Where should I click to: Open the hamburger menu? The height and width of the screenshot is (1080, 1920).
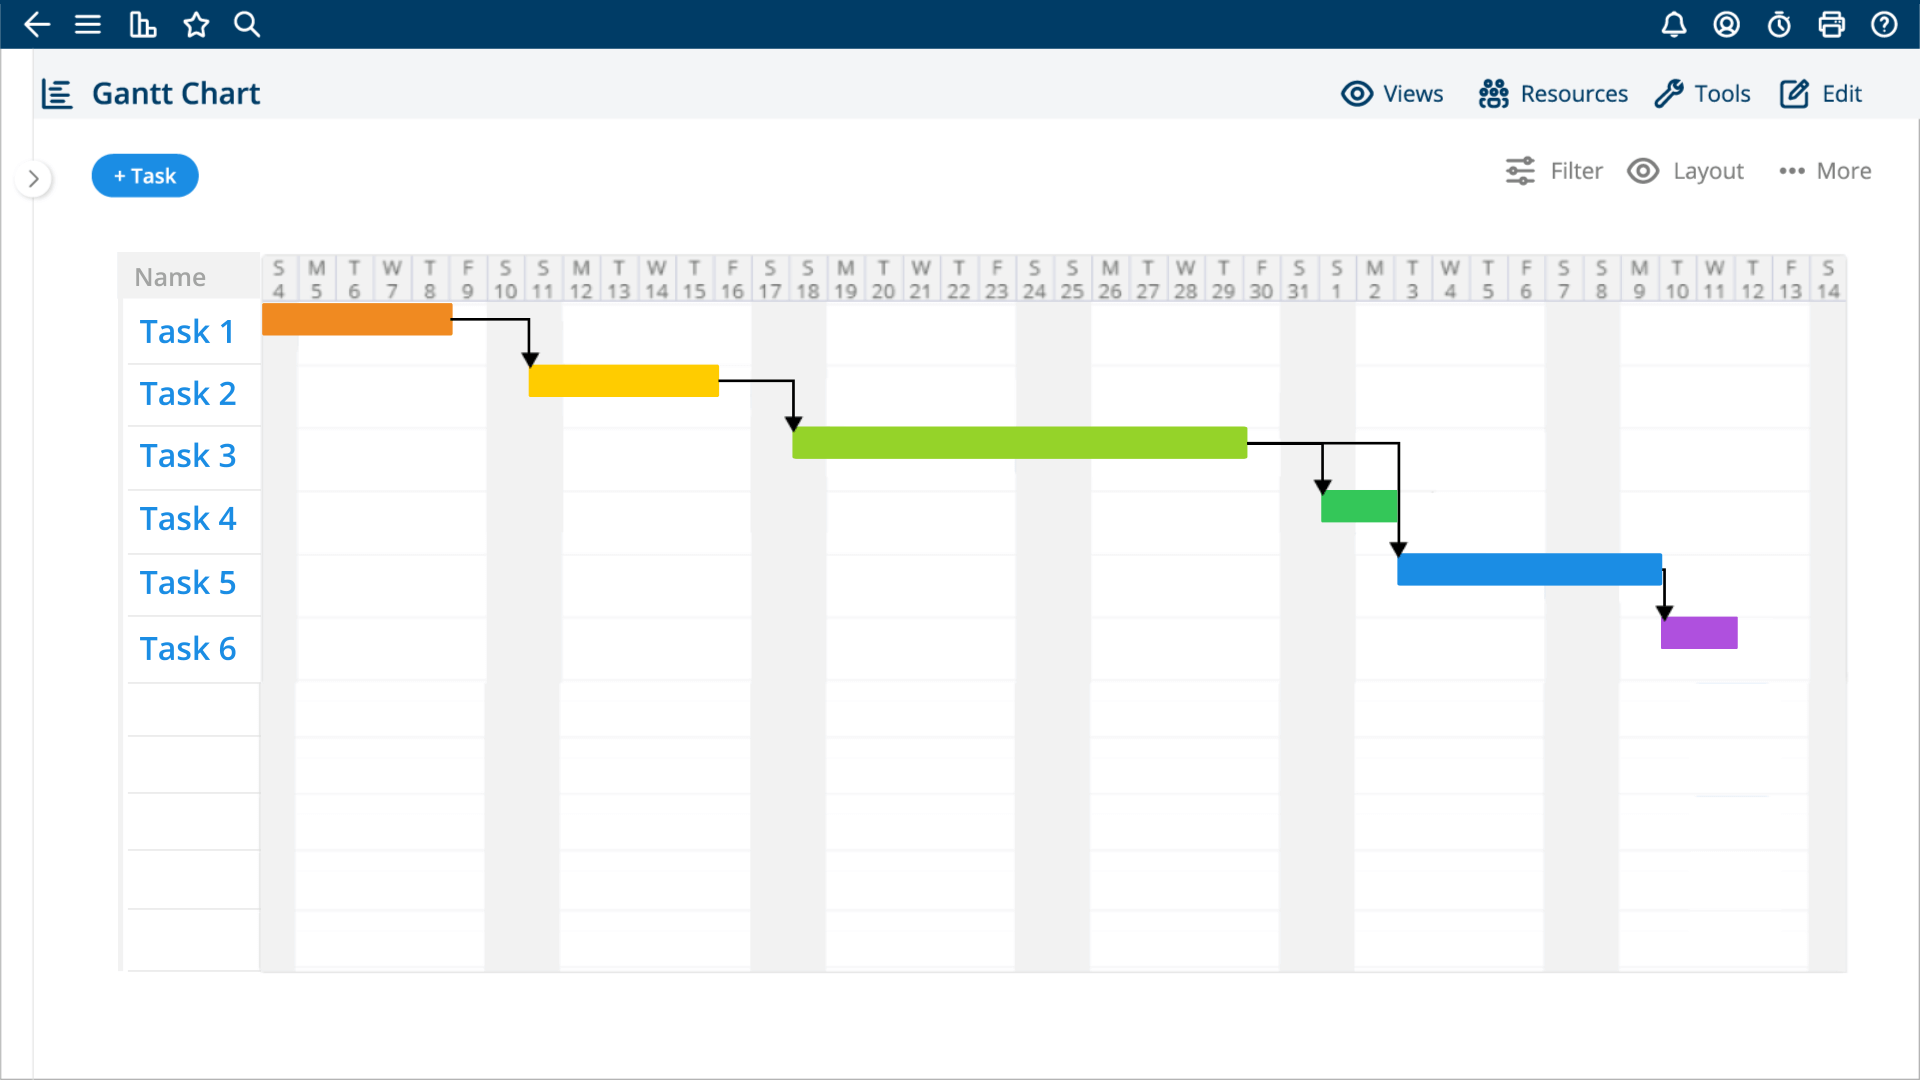click(x=88, y=25)
